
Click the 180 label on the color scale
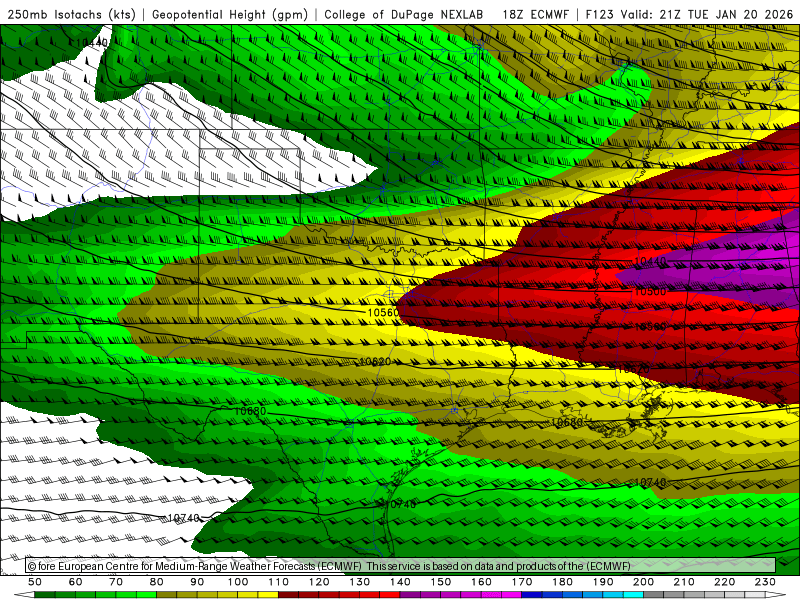click(563, 582)
